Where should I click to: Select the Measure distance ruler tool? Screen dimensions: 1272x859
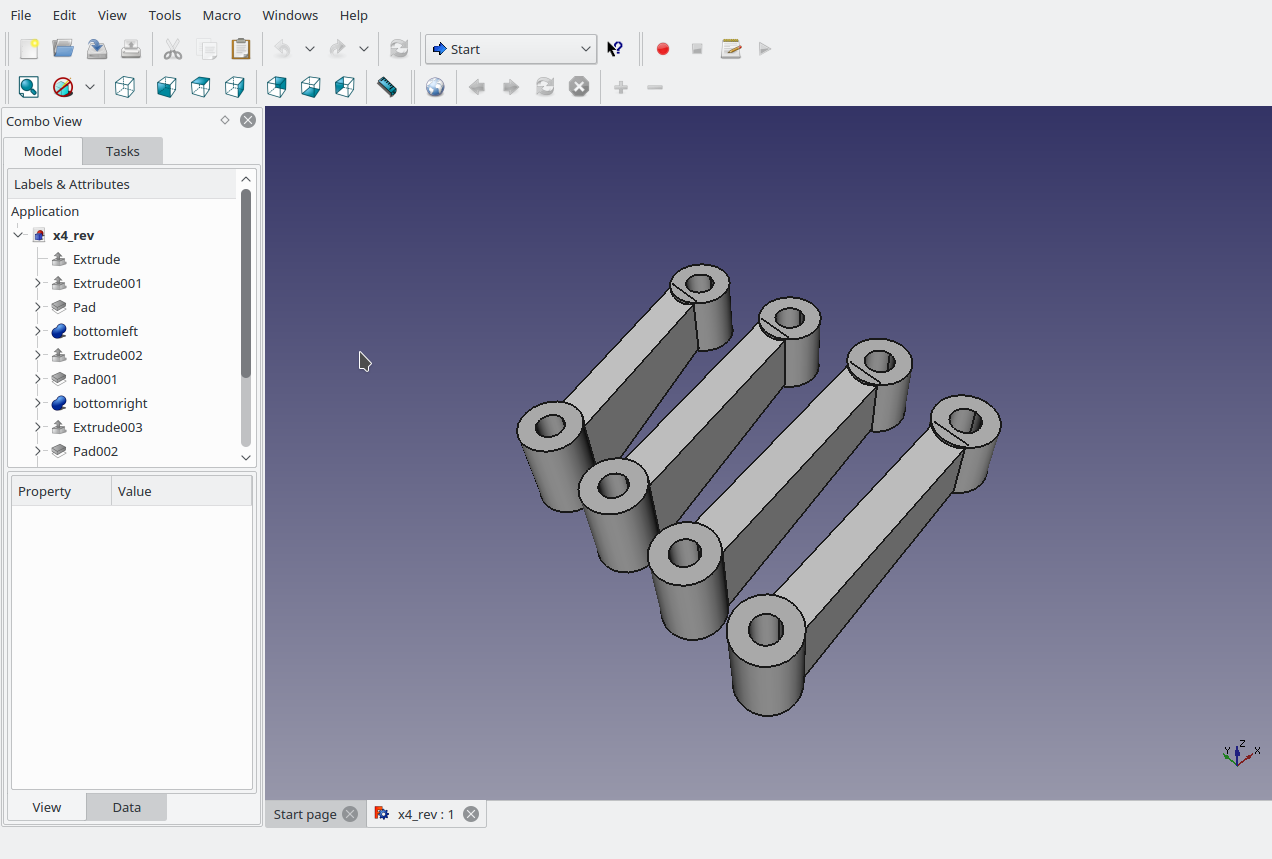pos(387,87)
